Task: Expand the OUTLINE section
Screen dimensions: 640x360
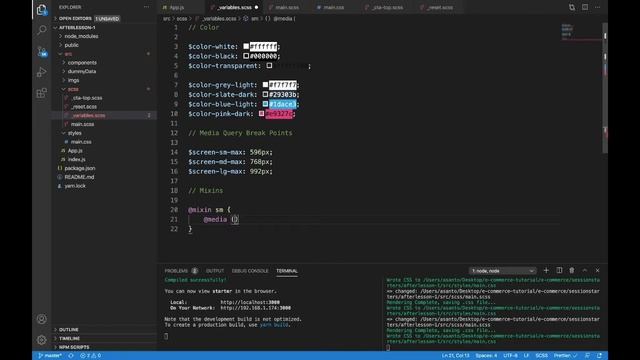Action: tap(69, 329)
